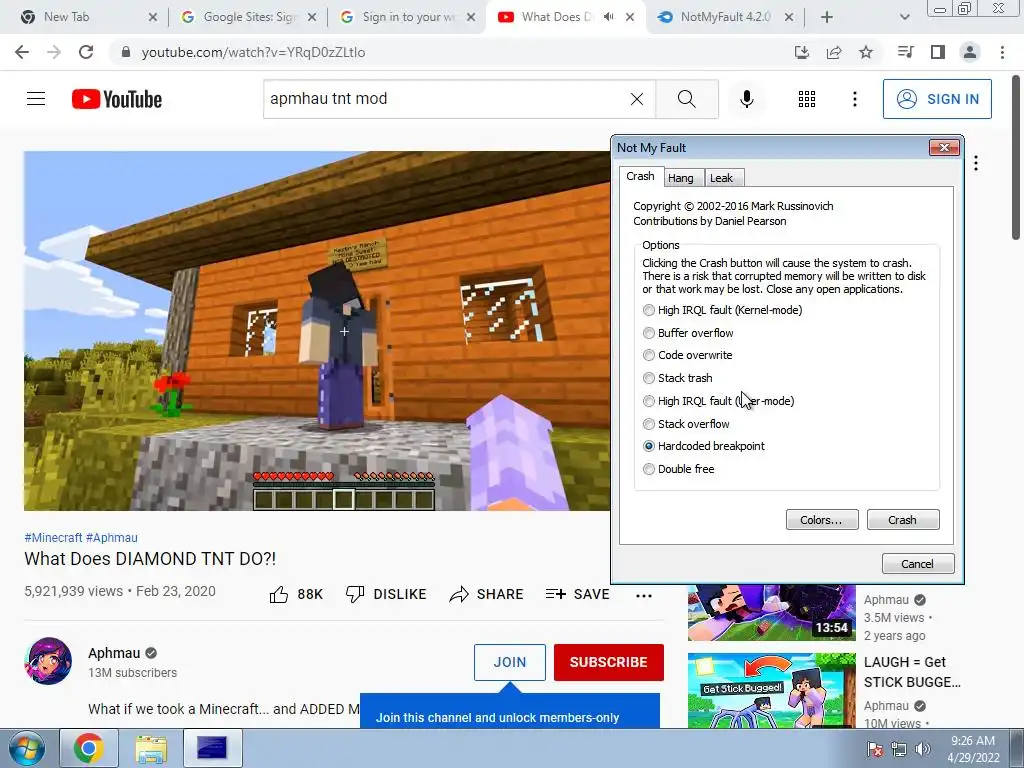The height and width of the screenshot is (768, 1024).
Task: Mute tab via speaker icon on YouTube tab
Action: 609,17
